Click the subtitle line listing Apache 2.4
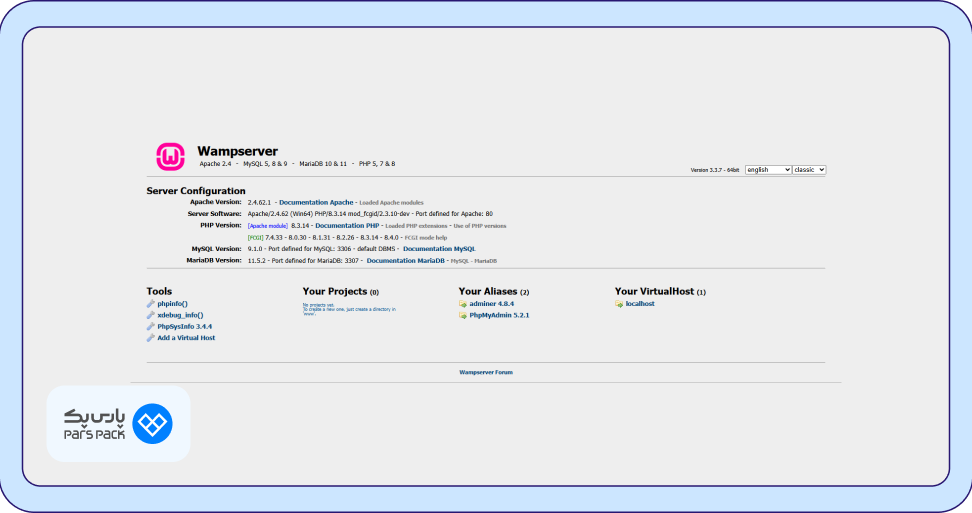This screenshot has width=972, height=513. point(298,164)
